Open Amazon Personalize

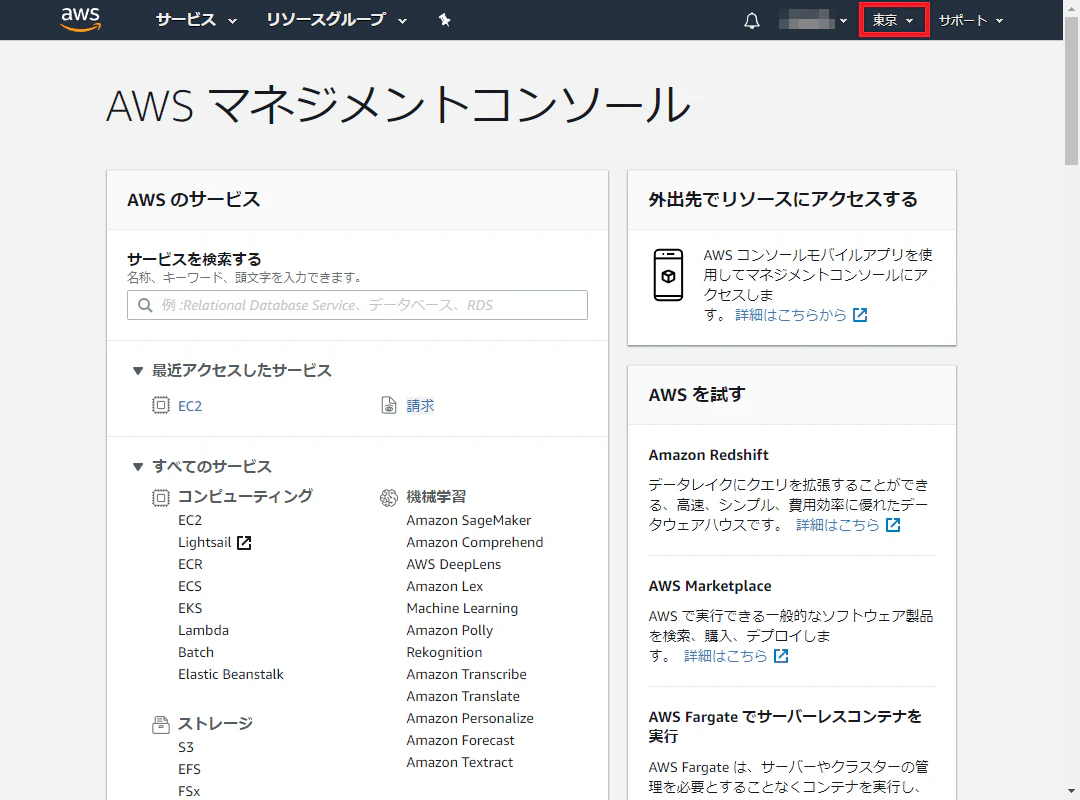470,719
